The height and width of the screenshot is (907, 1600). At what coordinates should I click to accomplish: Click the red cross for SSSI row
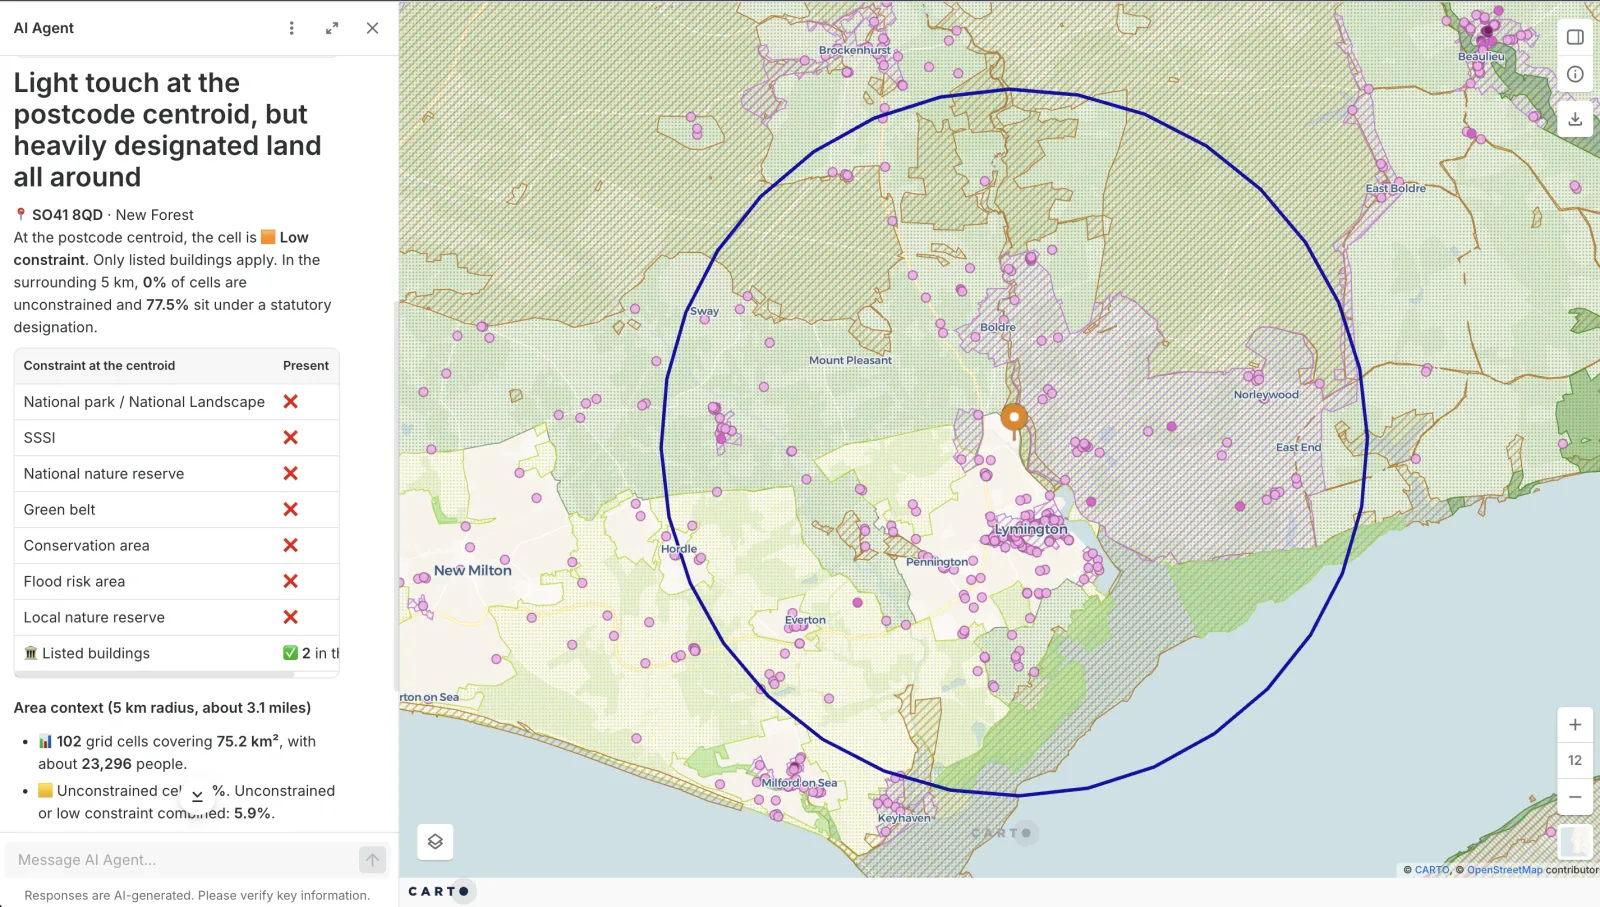(291, 437)
